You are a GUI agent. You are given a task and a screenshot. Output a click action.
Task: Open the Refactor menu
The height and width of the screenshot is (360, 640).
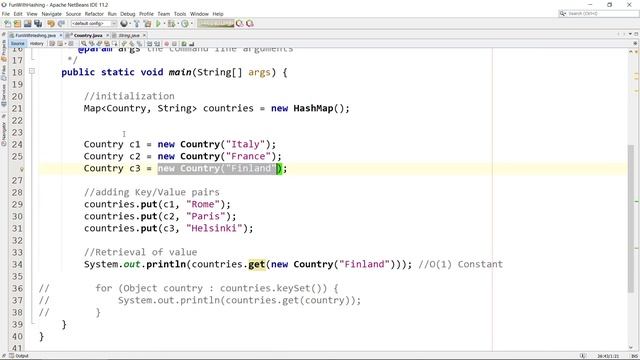pos(94,14)
